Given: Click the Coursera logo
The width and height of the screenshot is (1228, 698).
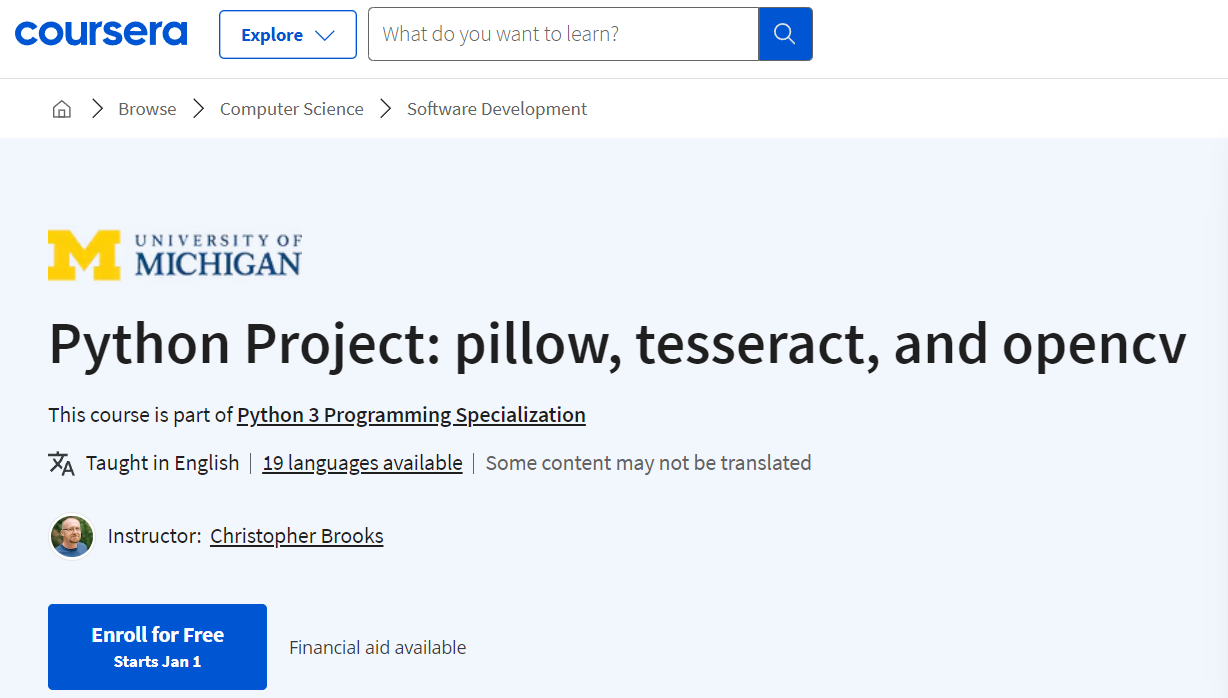Looking at the screenshot, I should (x=101, y=34).
